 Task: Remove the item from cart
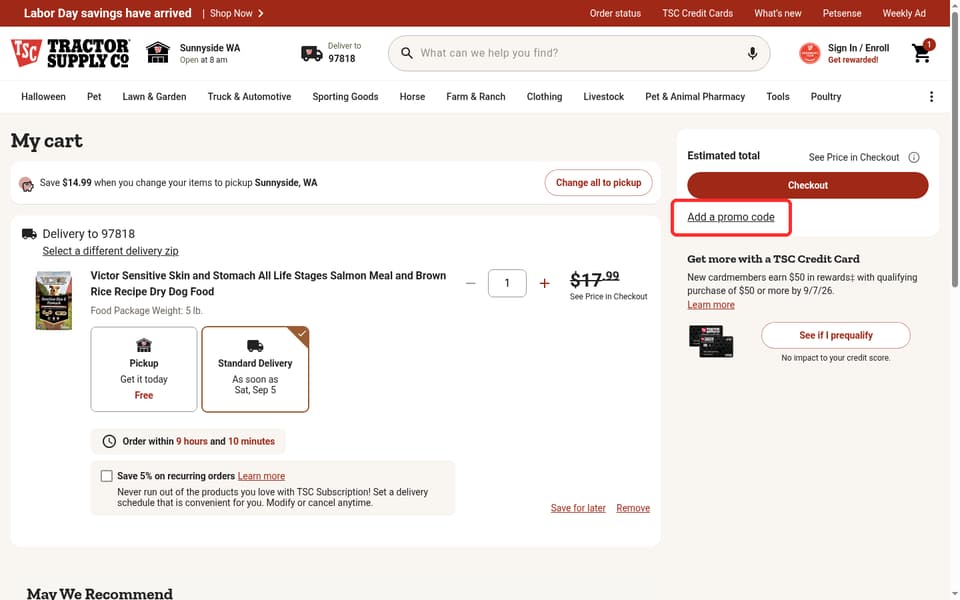tap(633, 508)
